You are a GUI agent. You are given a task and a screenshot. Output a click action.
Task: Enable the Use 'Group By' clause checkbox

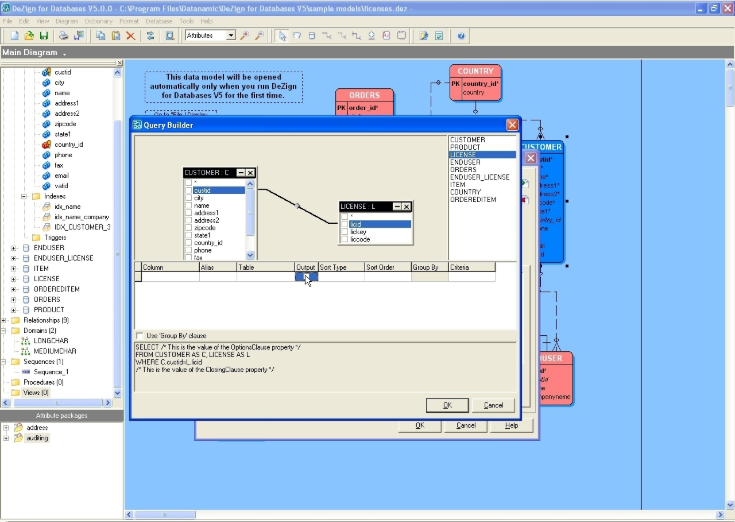coord(139,335)
